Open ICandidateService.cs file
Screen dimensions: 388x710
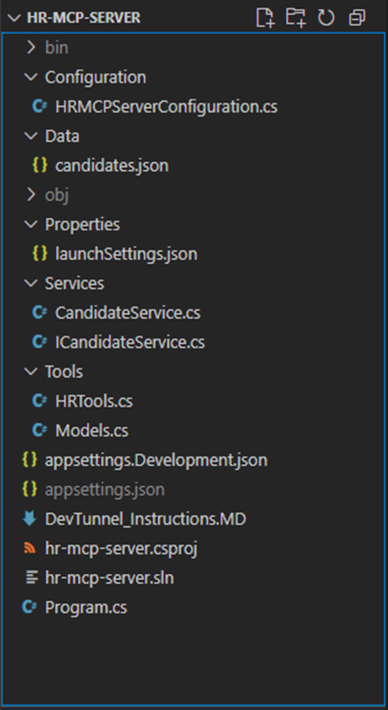(x=130, y=342)
